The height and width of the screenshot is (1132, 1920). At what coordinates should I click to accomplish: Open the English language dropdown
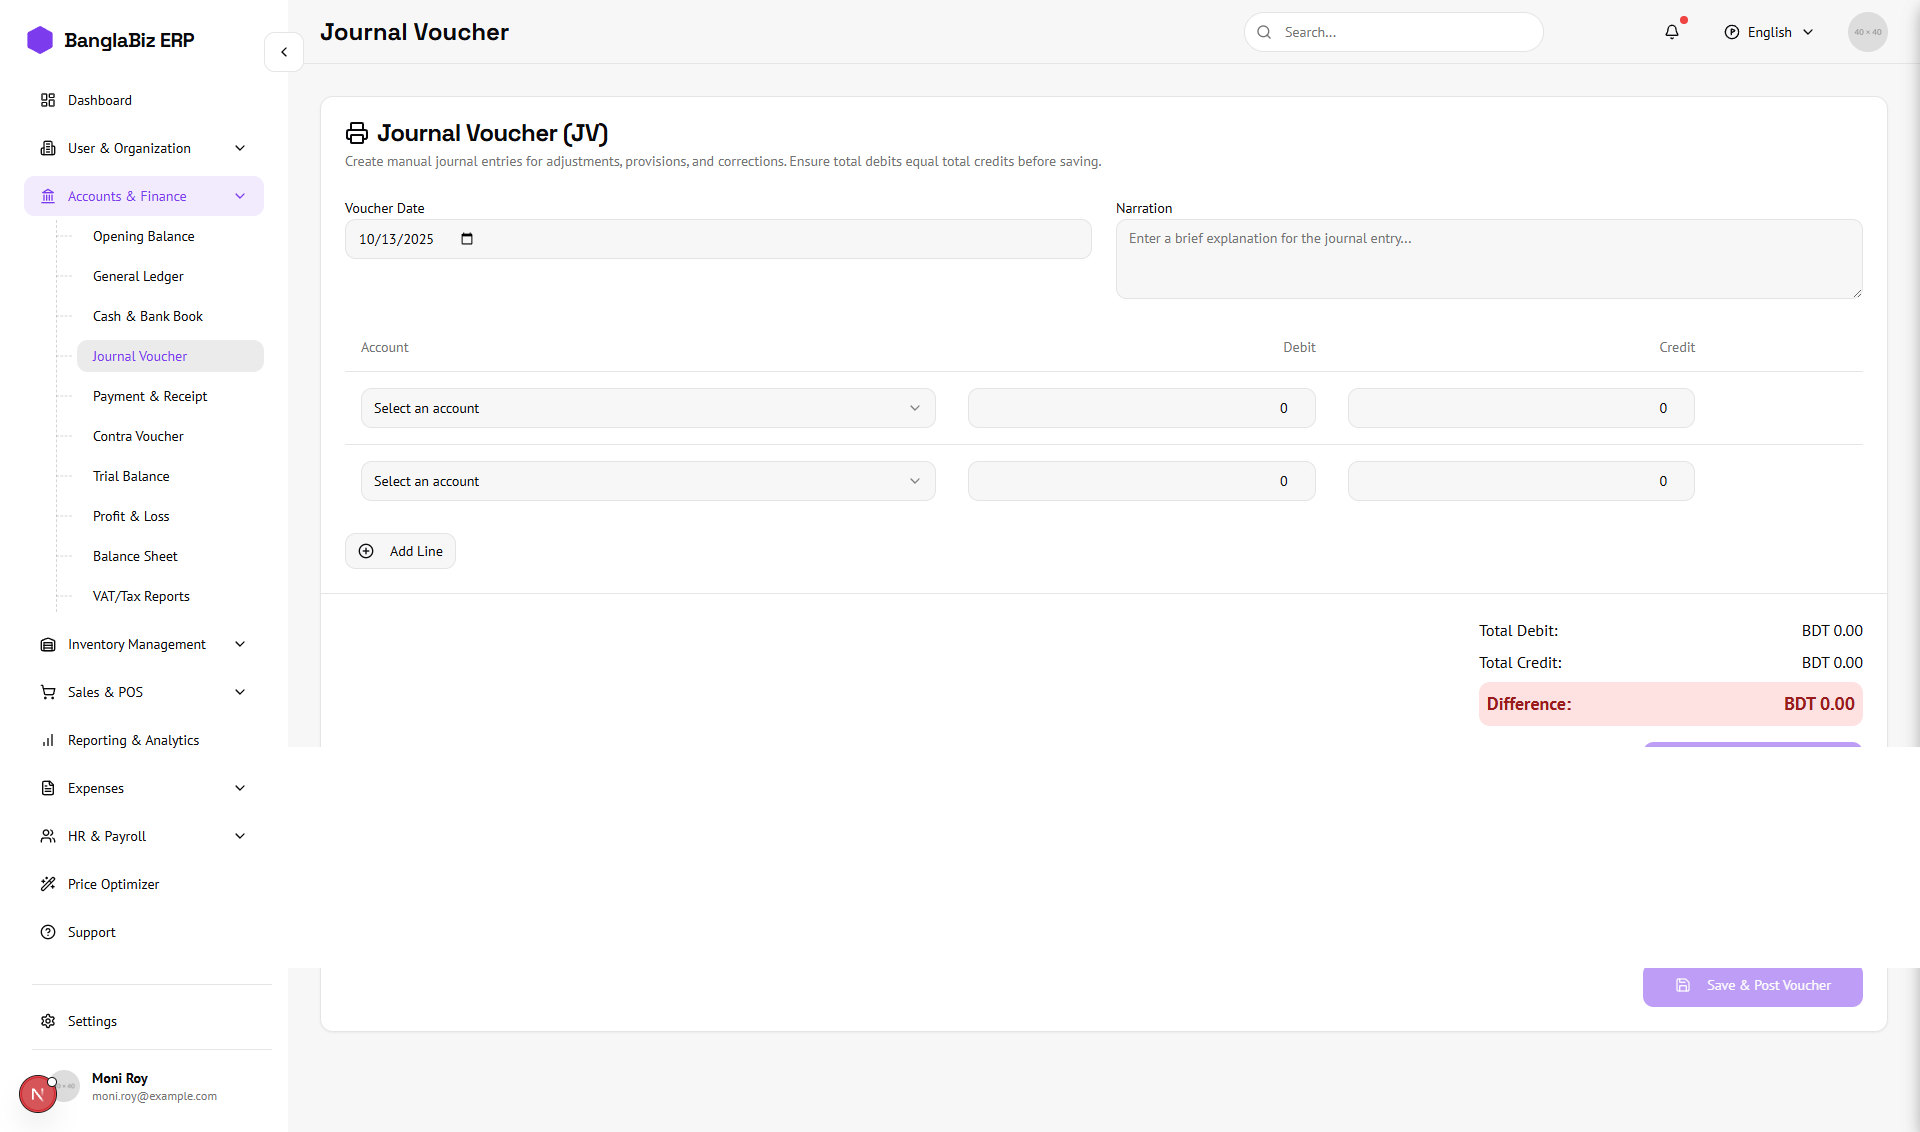click(1769, 32)
